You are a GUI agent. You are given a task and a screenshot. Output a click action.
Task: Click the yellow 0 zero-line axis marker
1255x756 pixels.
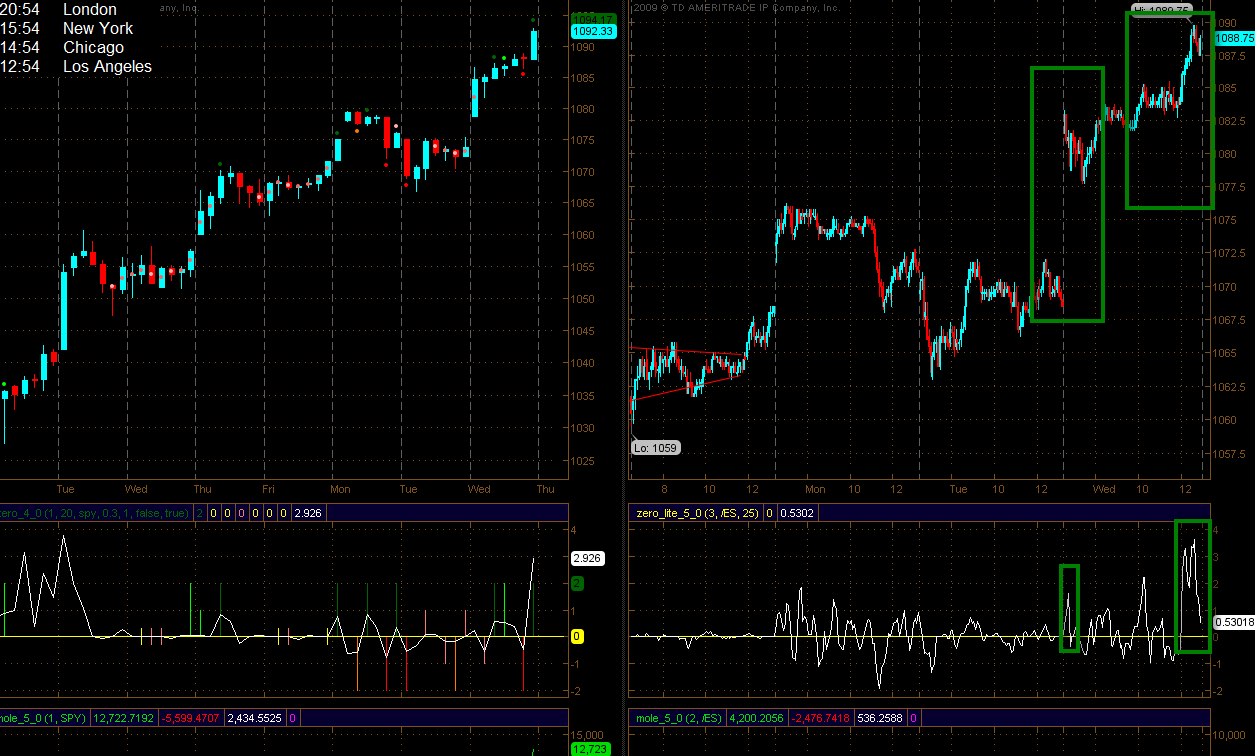coord(578,636)
